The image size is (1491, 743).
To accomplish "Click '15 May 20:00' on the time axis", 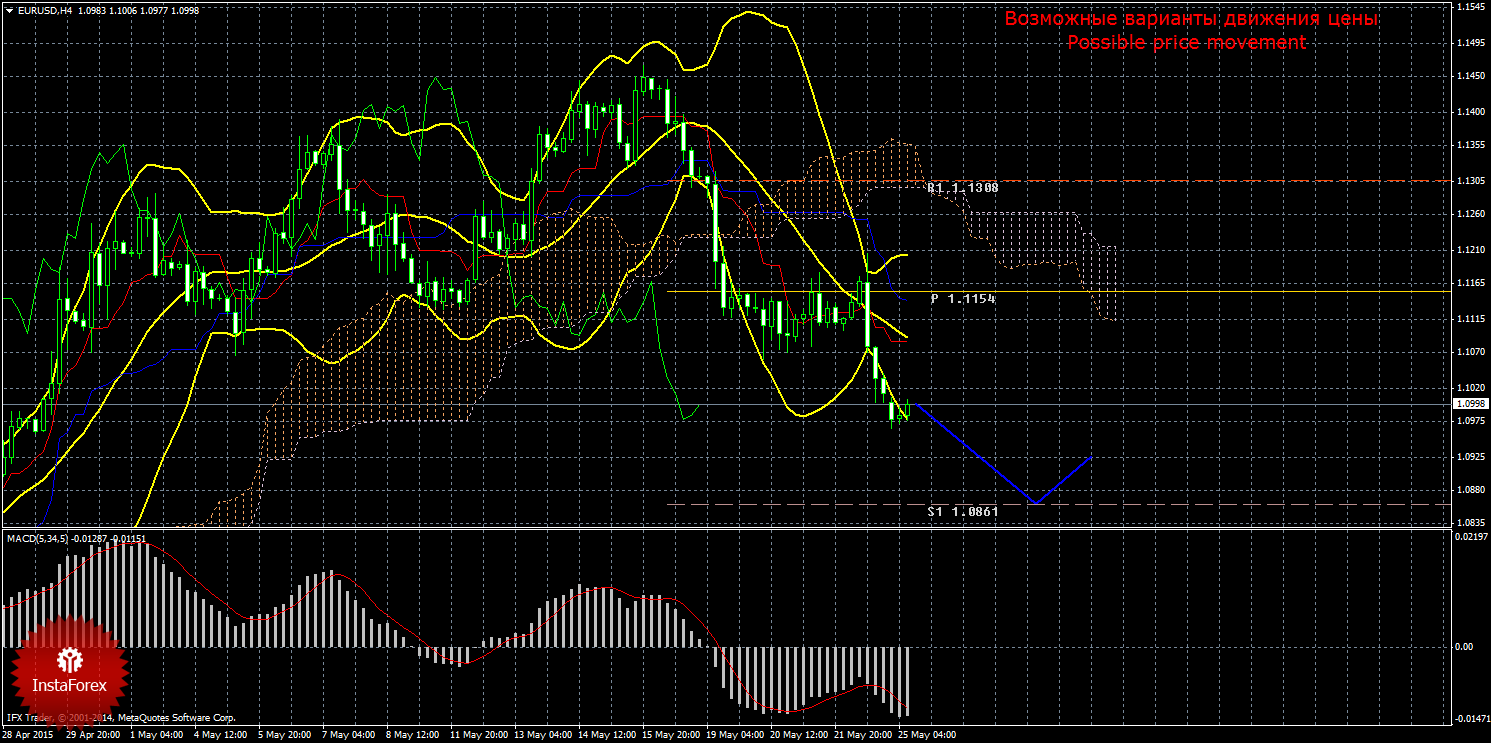I will (x=672, y=735).
